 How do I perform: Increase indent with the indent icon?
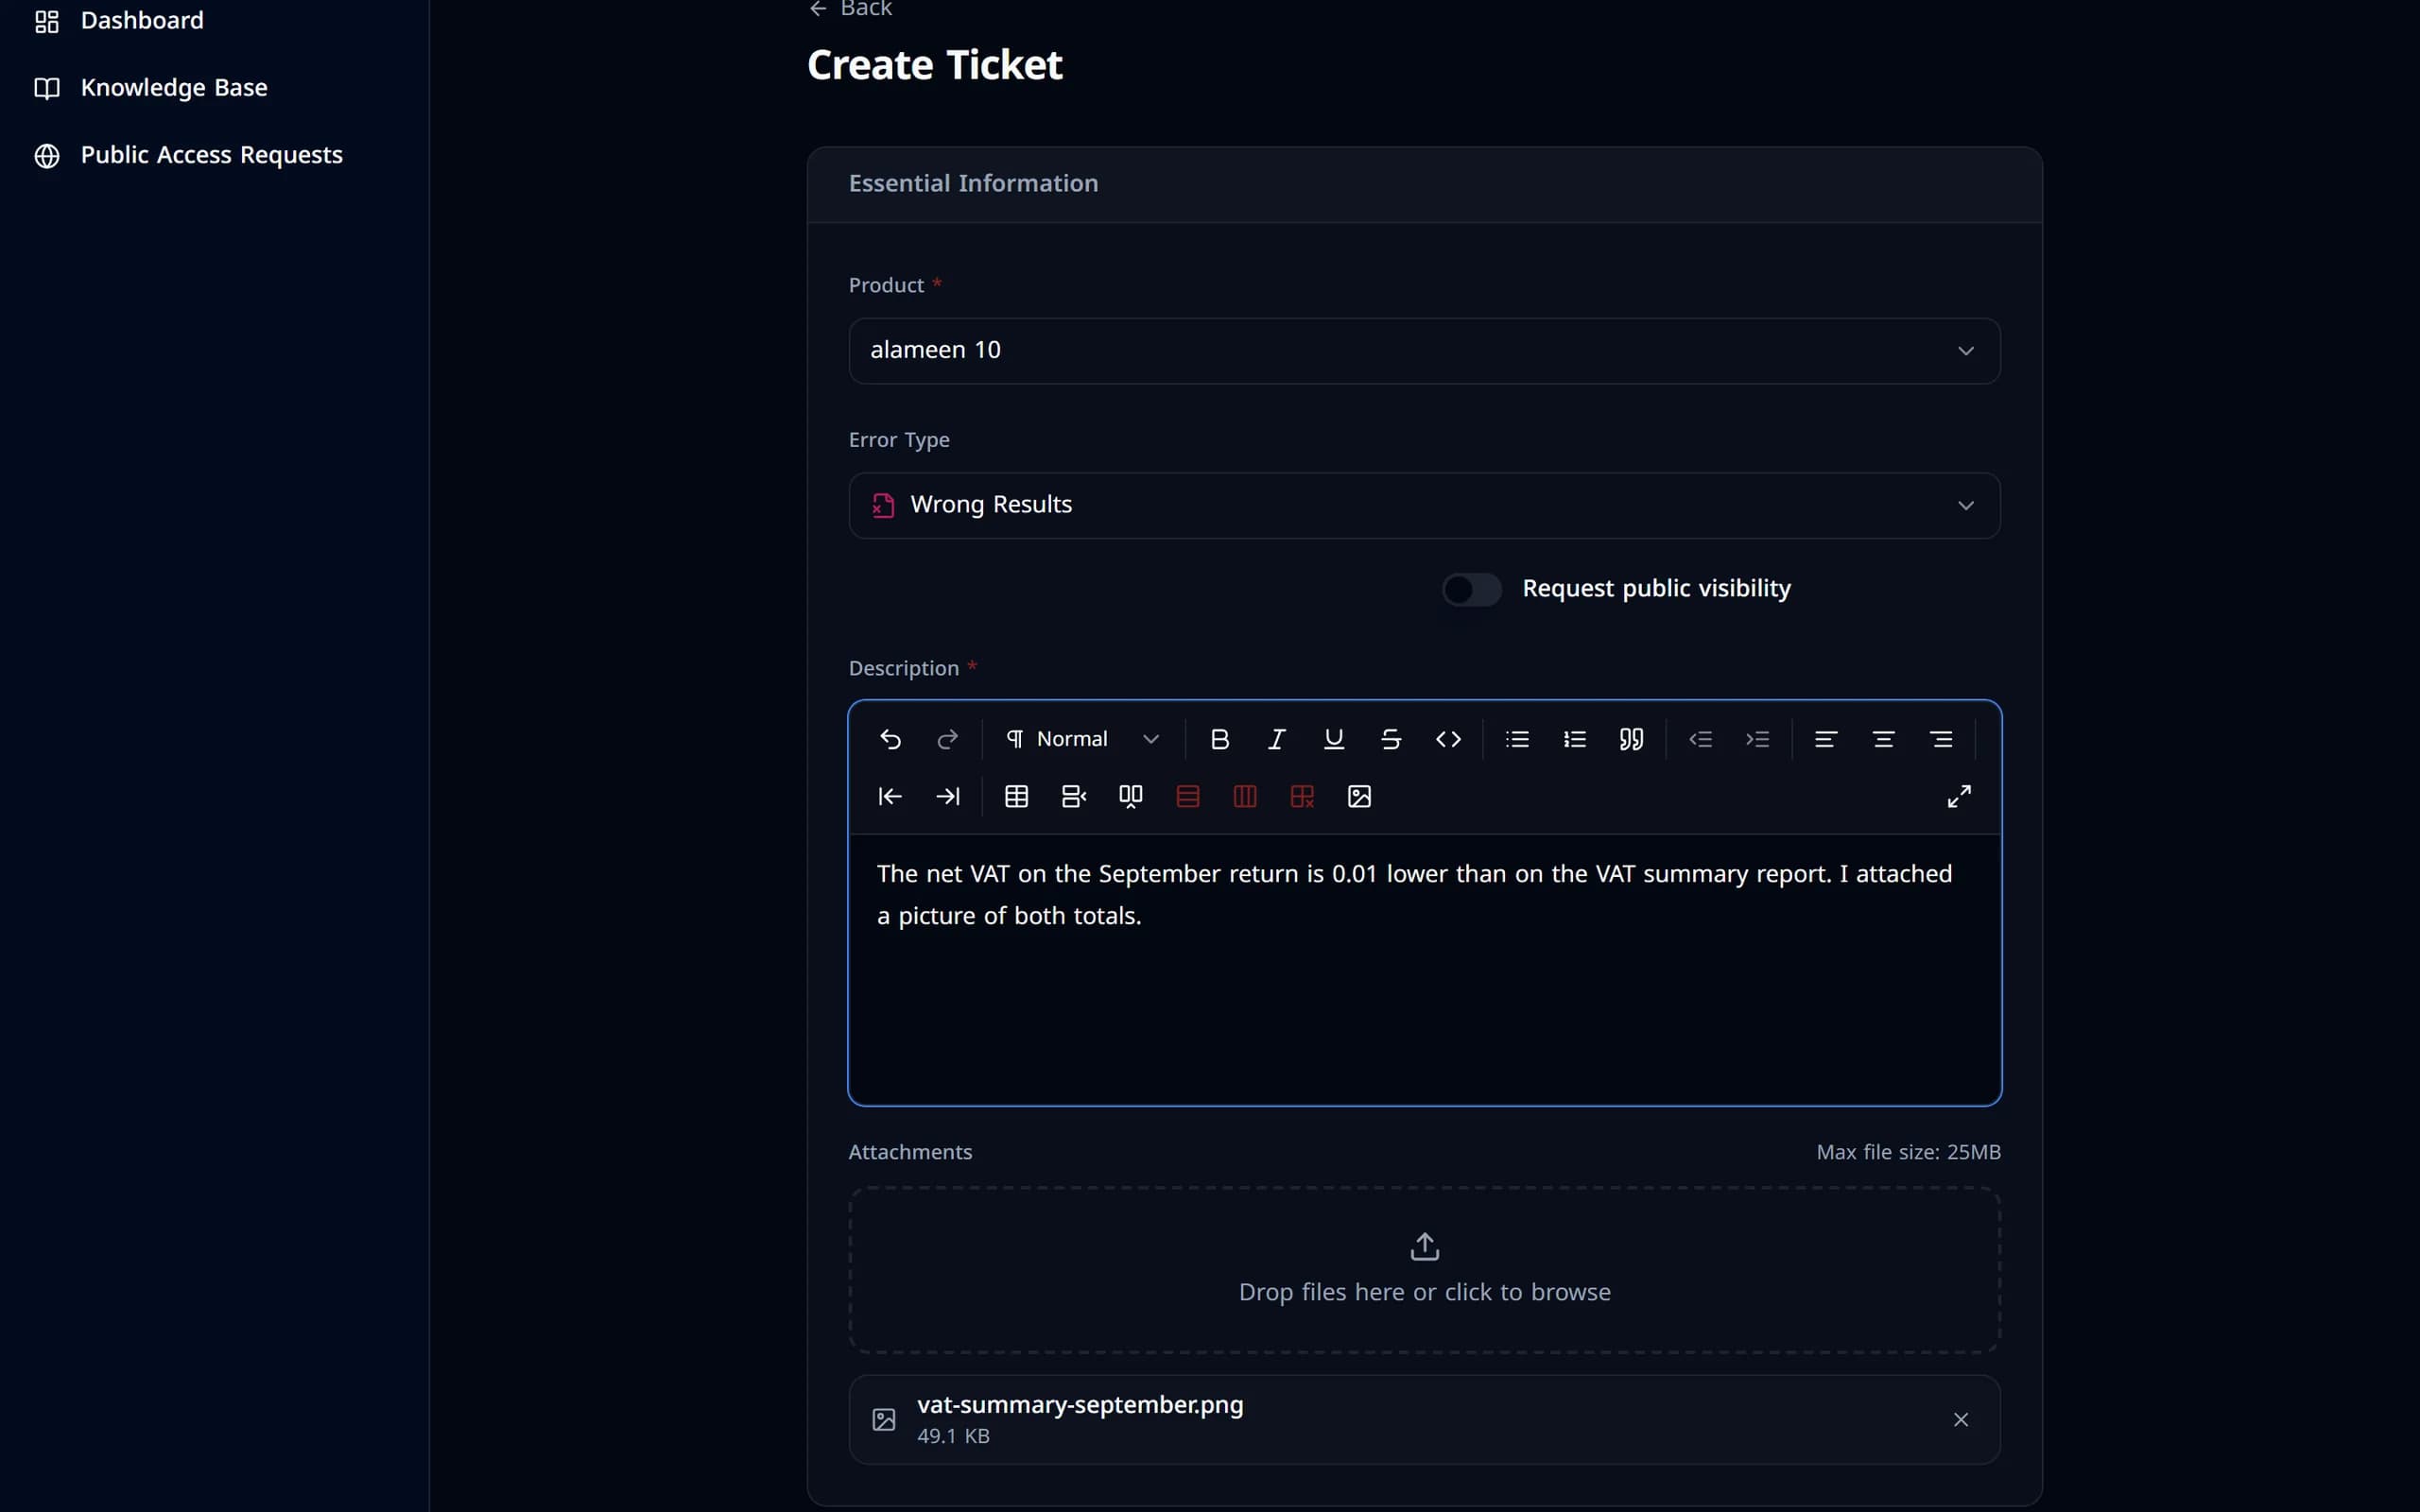pyautogui.click(x=1757, y=739)
